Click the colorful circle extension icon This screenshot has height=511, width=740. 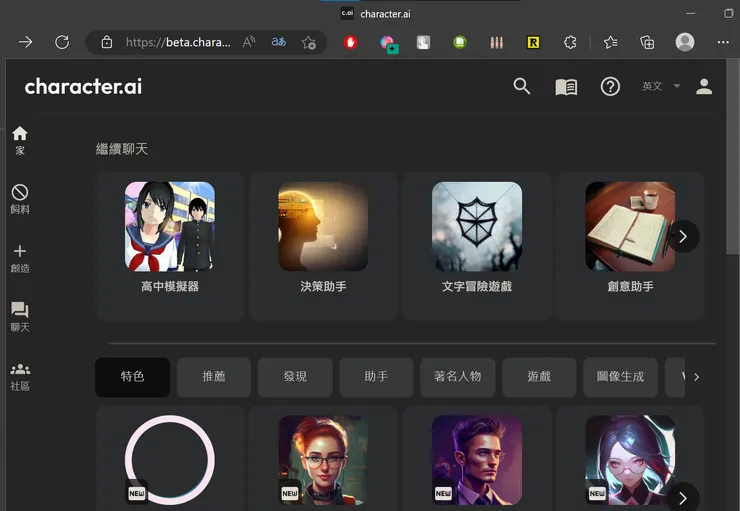coord(388,43)
